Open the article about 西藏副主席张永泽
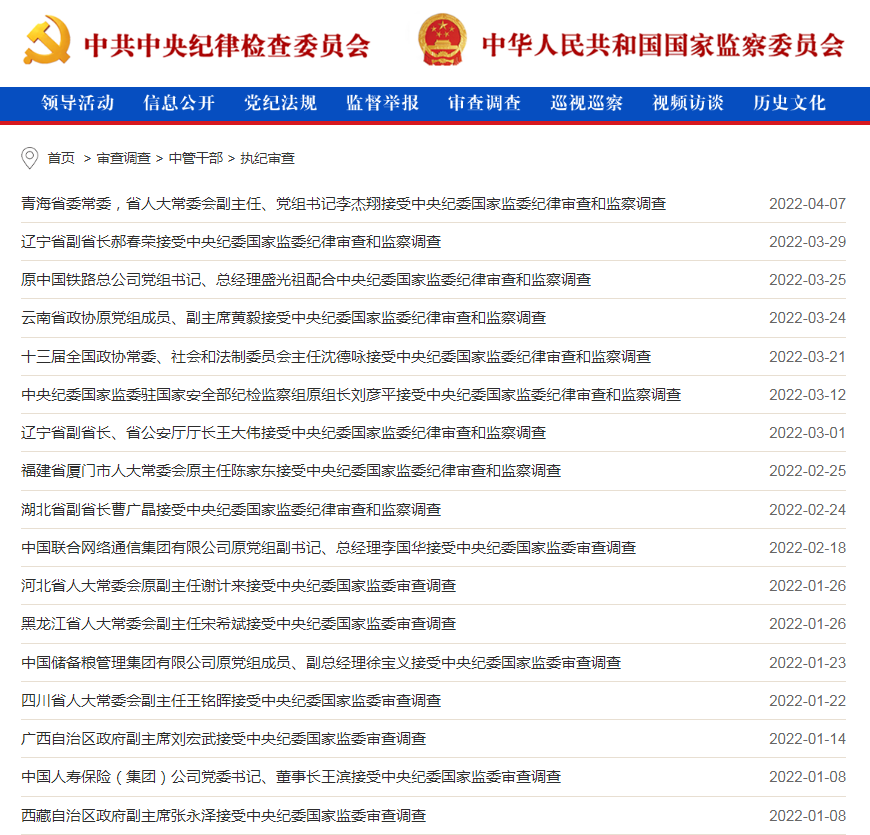The height and width of the screenshot is (835, 870). (224, 816)
